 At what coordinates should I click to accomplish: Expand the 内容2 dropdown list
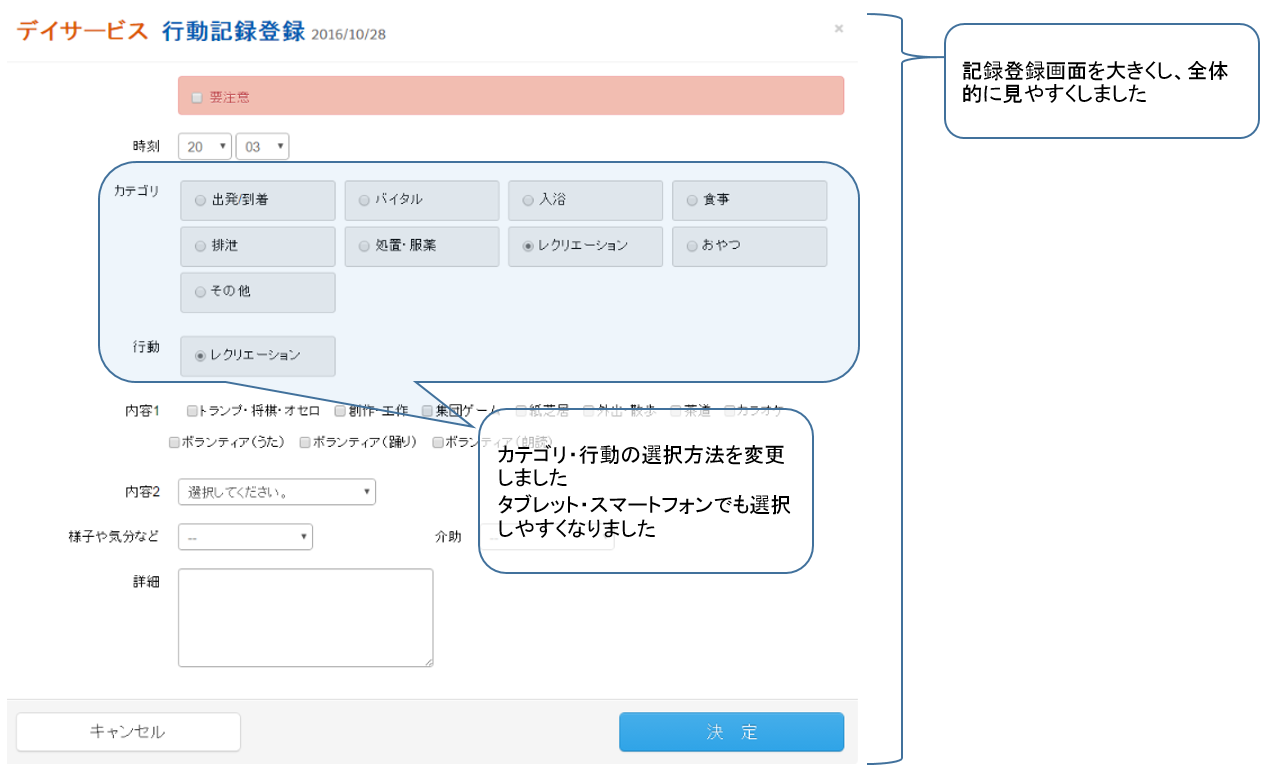pyautogui.click(x=276, y=492)
